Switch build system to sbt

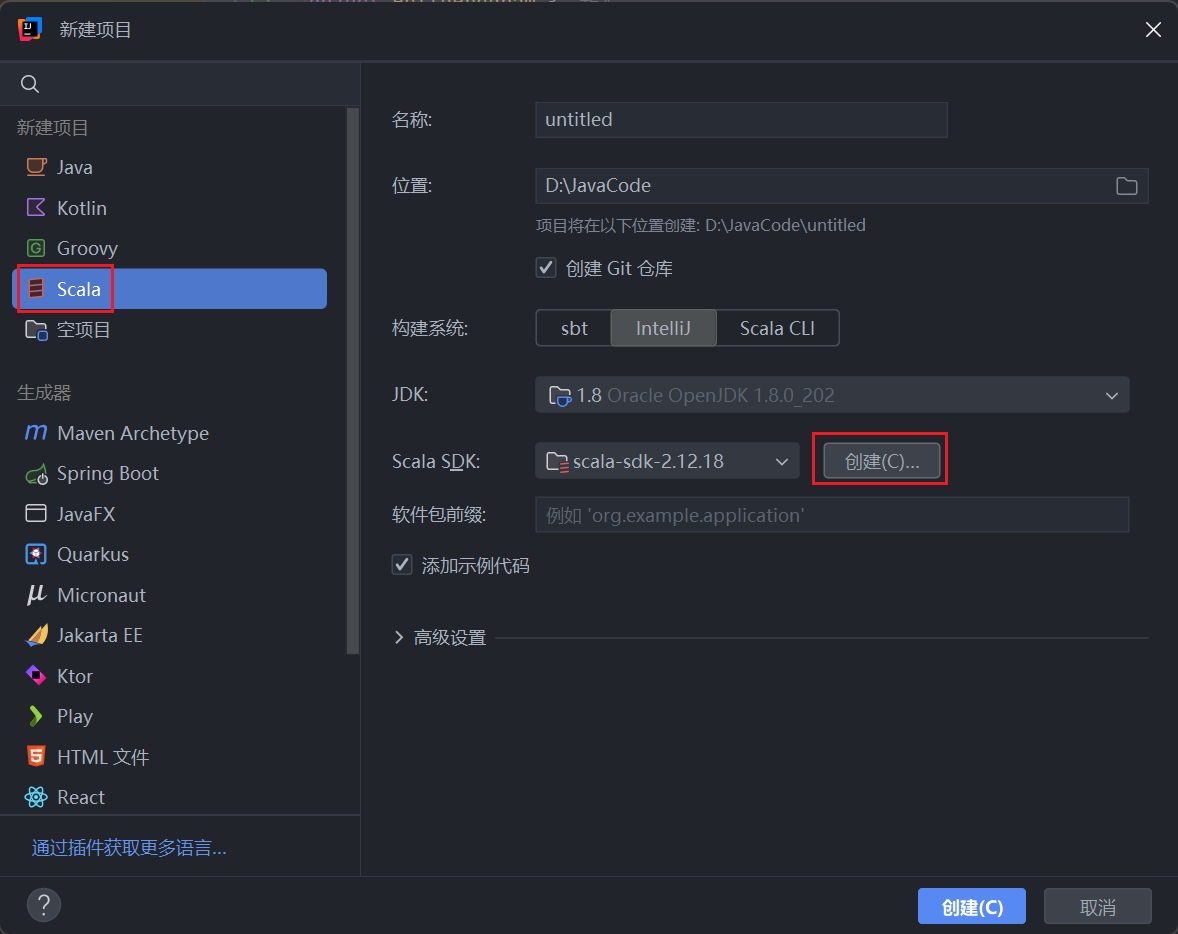coord(574,328)
